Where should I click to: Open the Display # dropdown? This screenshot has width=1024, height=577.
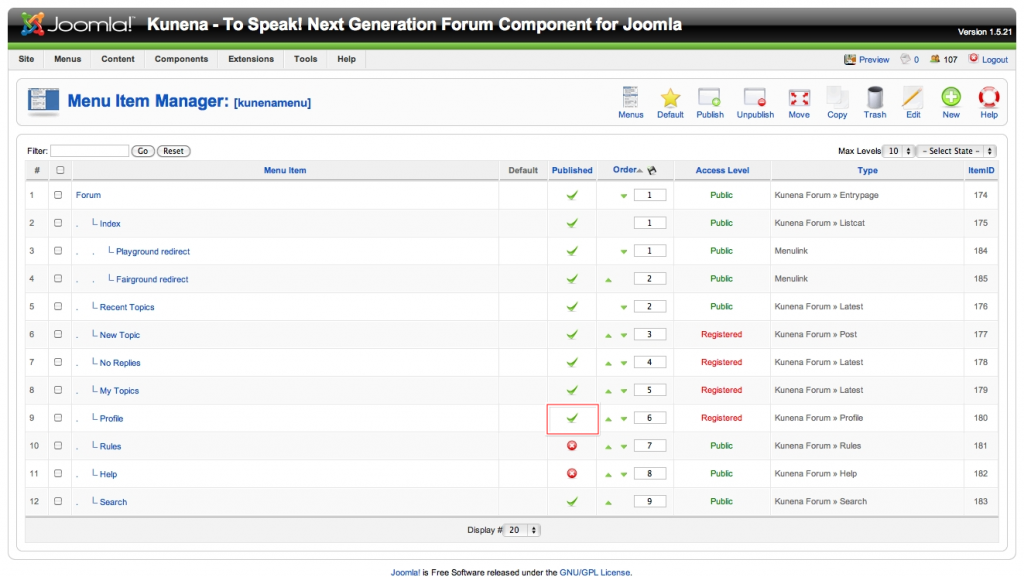(x=522, y=530)
